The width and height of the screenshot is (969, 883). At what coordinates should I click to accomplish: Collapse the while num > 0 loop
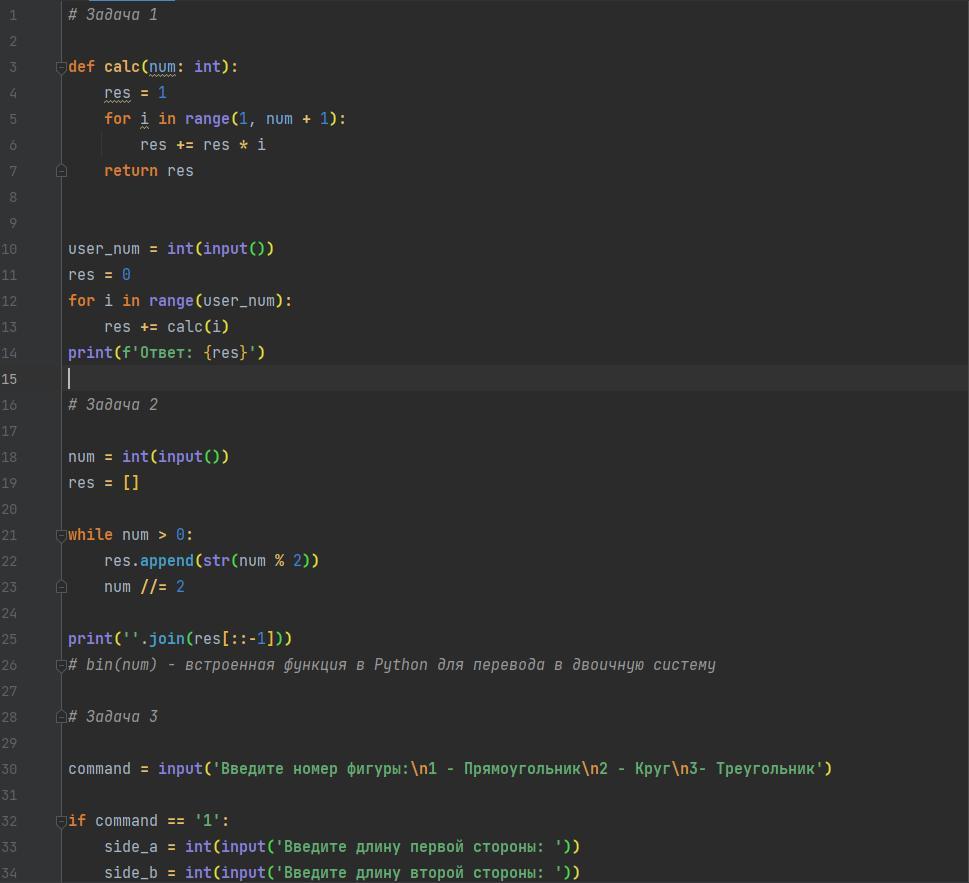point(61,535)
